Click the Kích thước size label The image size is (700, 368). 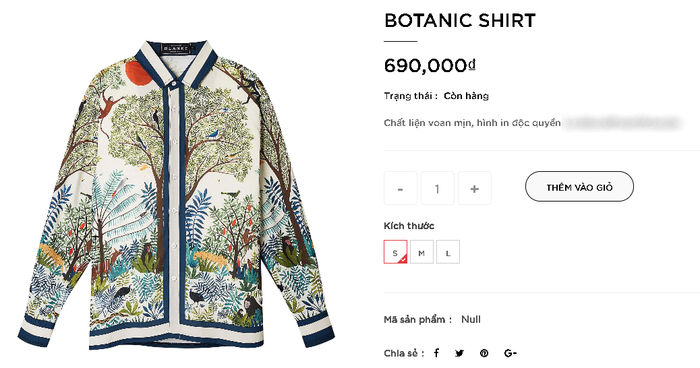point(409,226)
